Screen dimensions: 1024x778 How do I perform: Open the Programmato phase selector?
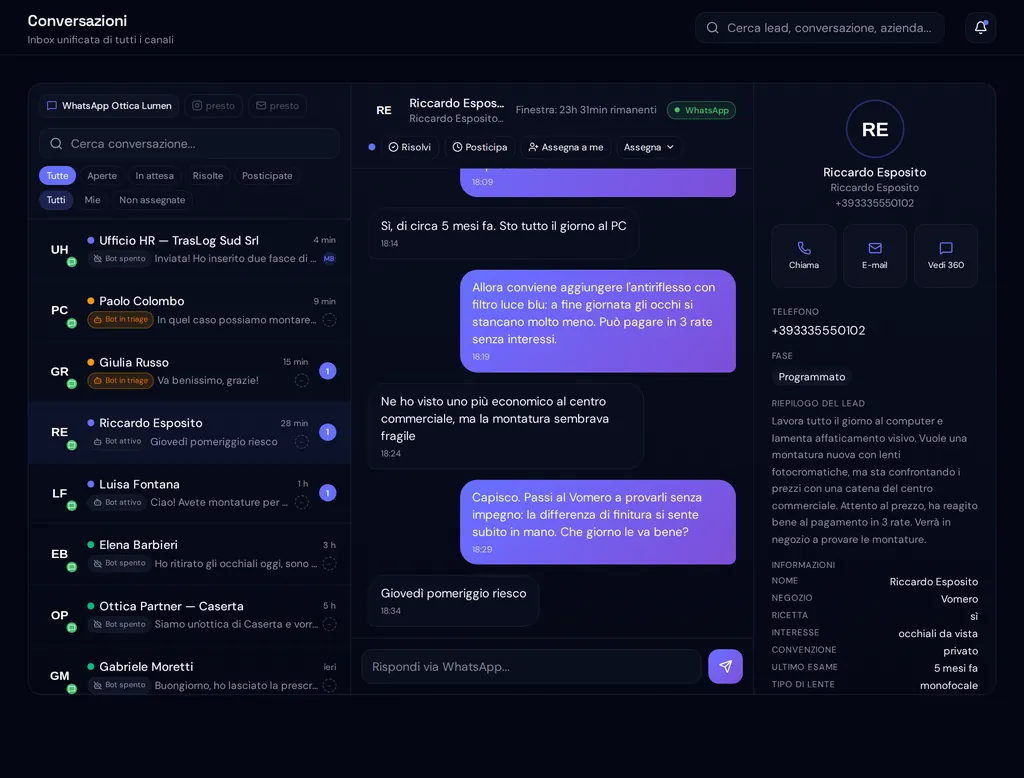[812, 377]
